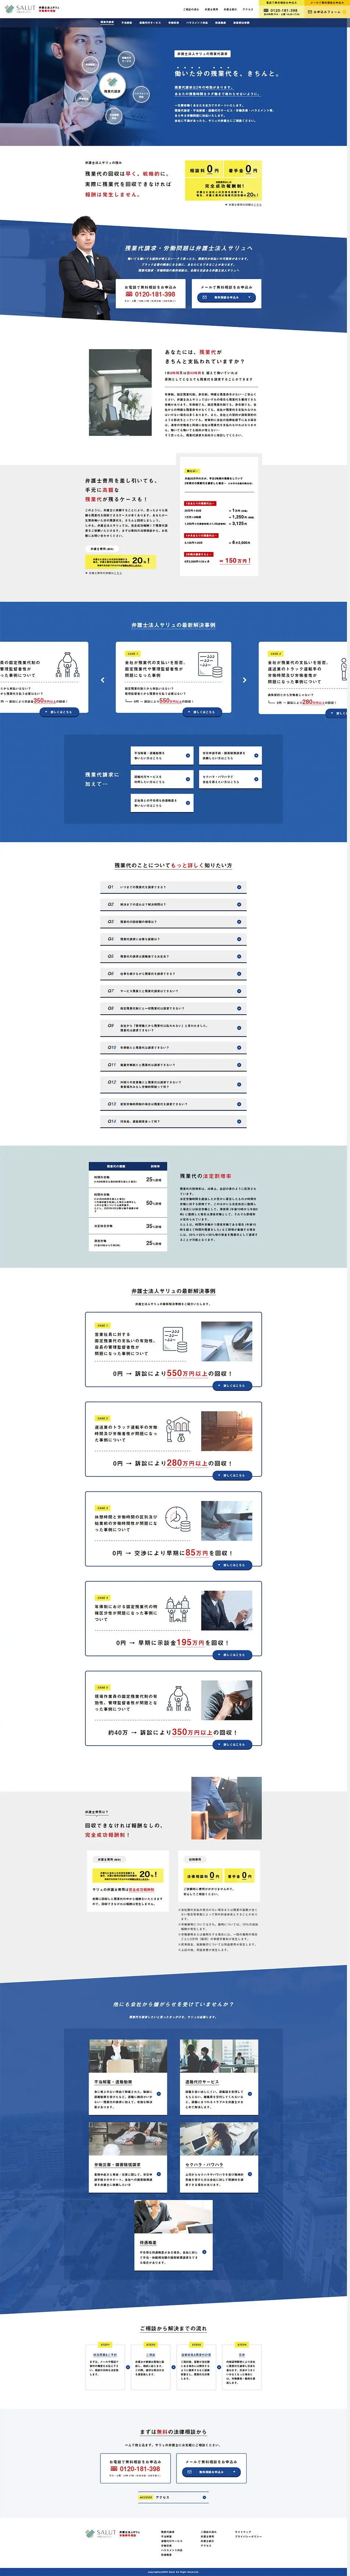The image size is (350, 2576).
Task: Expand Q8 about 固定残業代制
Action: [174, 1008]
